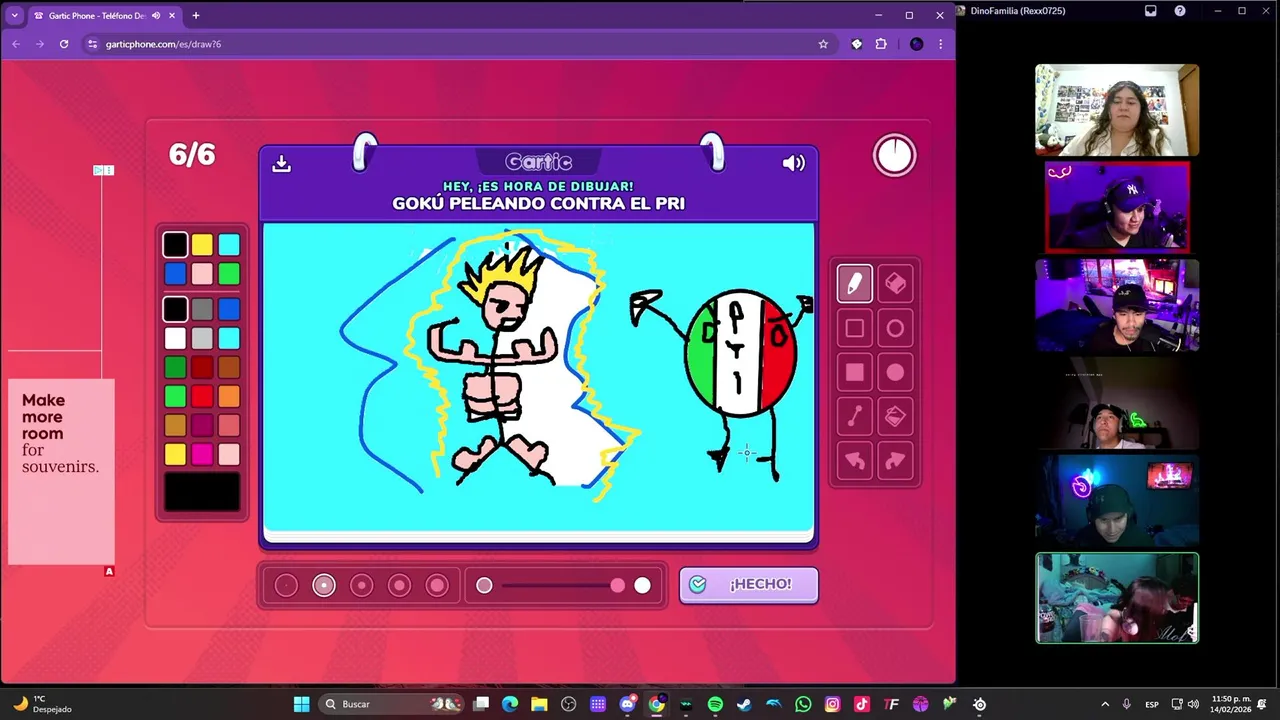Image resolution: width=1280 pixels, height=720 pixels.
Task: Click the round timer clock icon
Action: (894, 155)
